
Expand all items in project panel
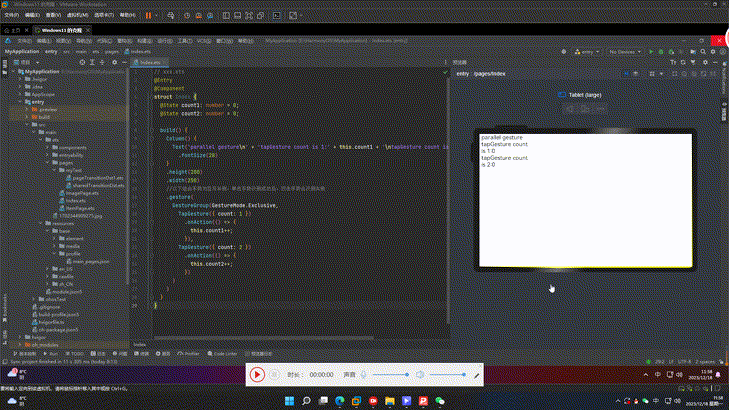92,62
